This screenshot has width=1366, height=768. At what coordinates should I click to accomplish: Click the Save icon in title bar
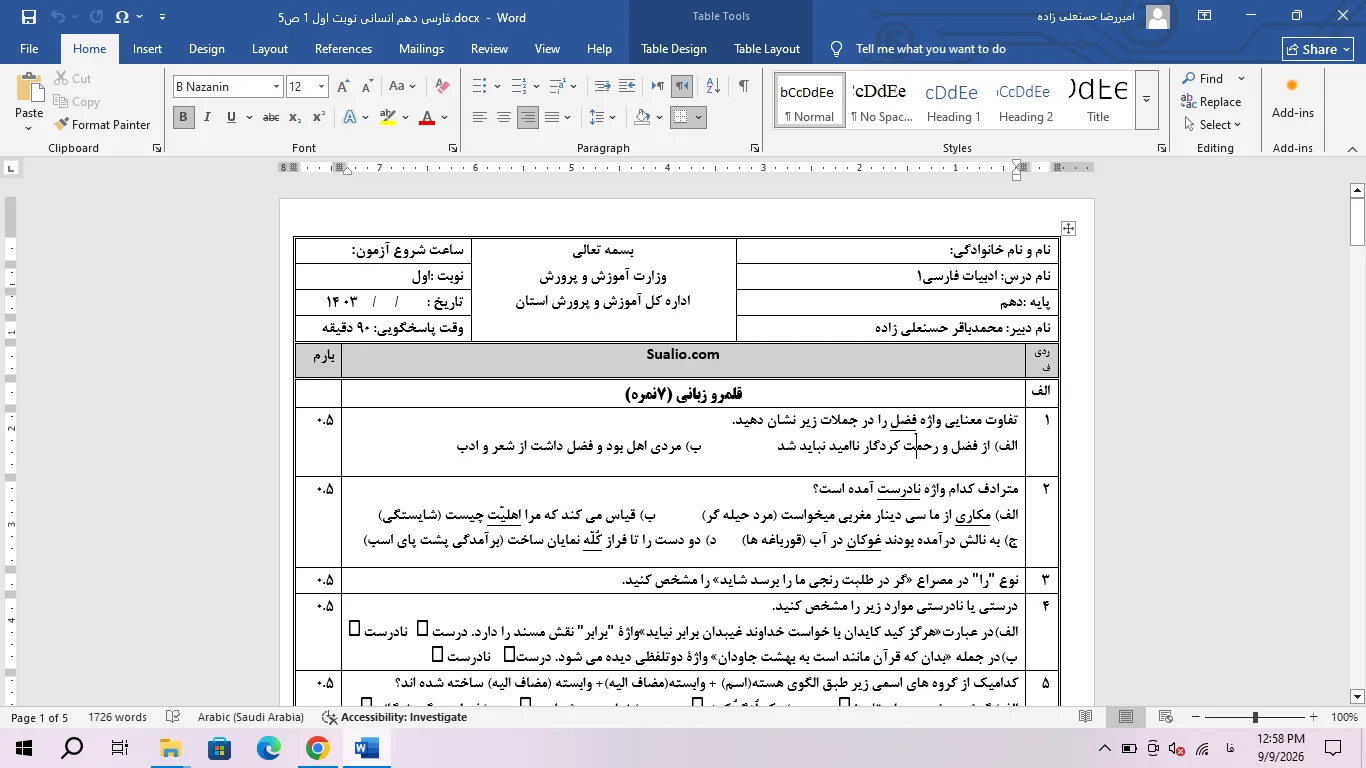tap(28, 17)
